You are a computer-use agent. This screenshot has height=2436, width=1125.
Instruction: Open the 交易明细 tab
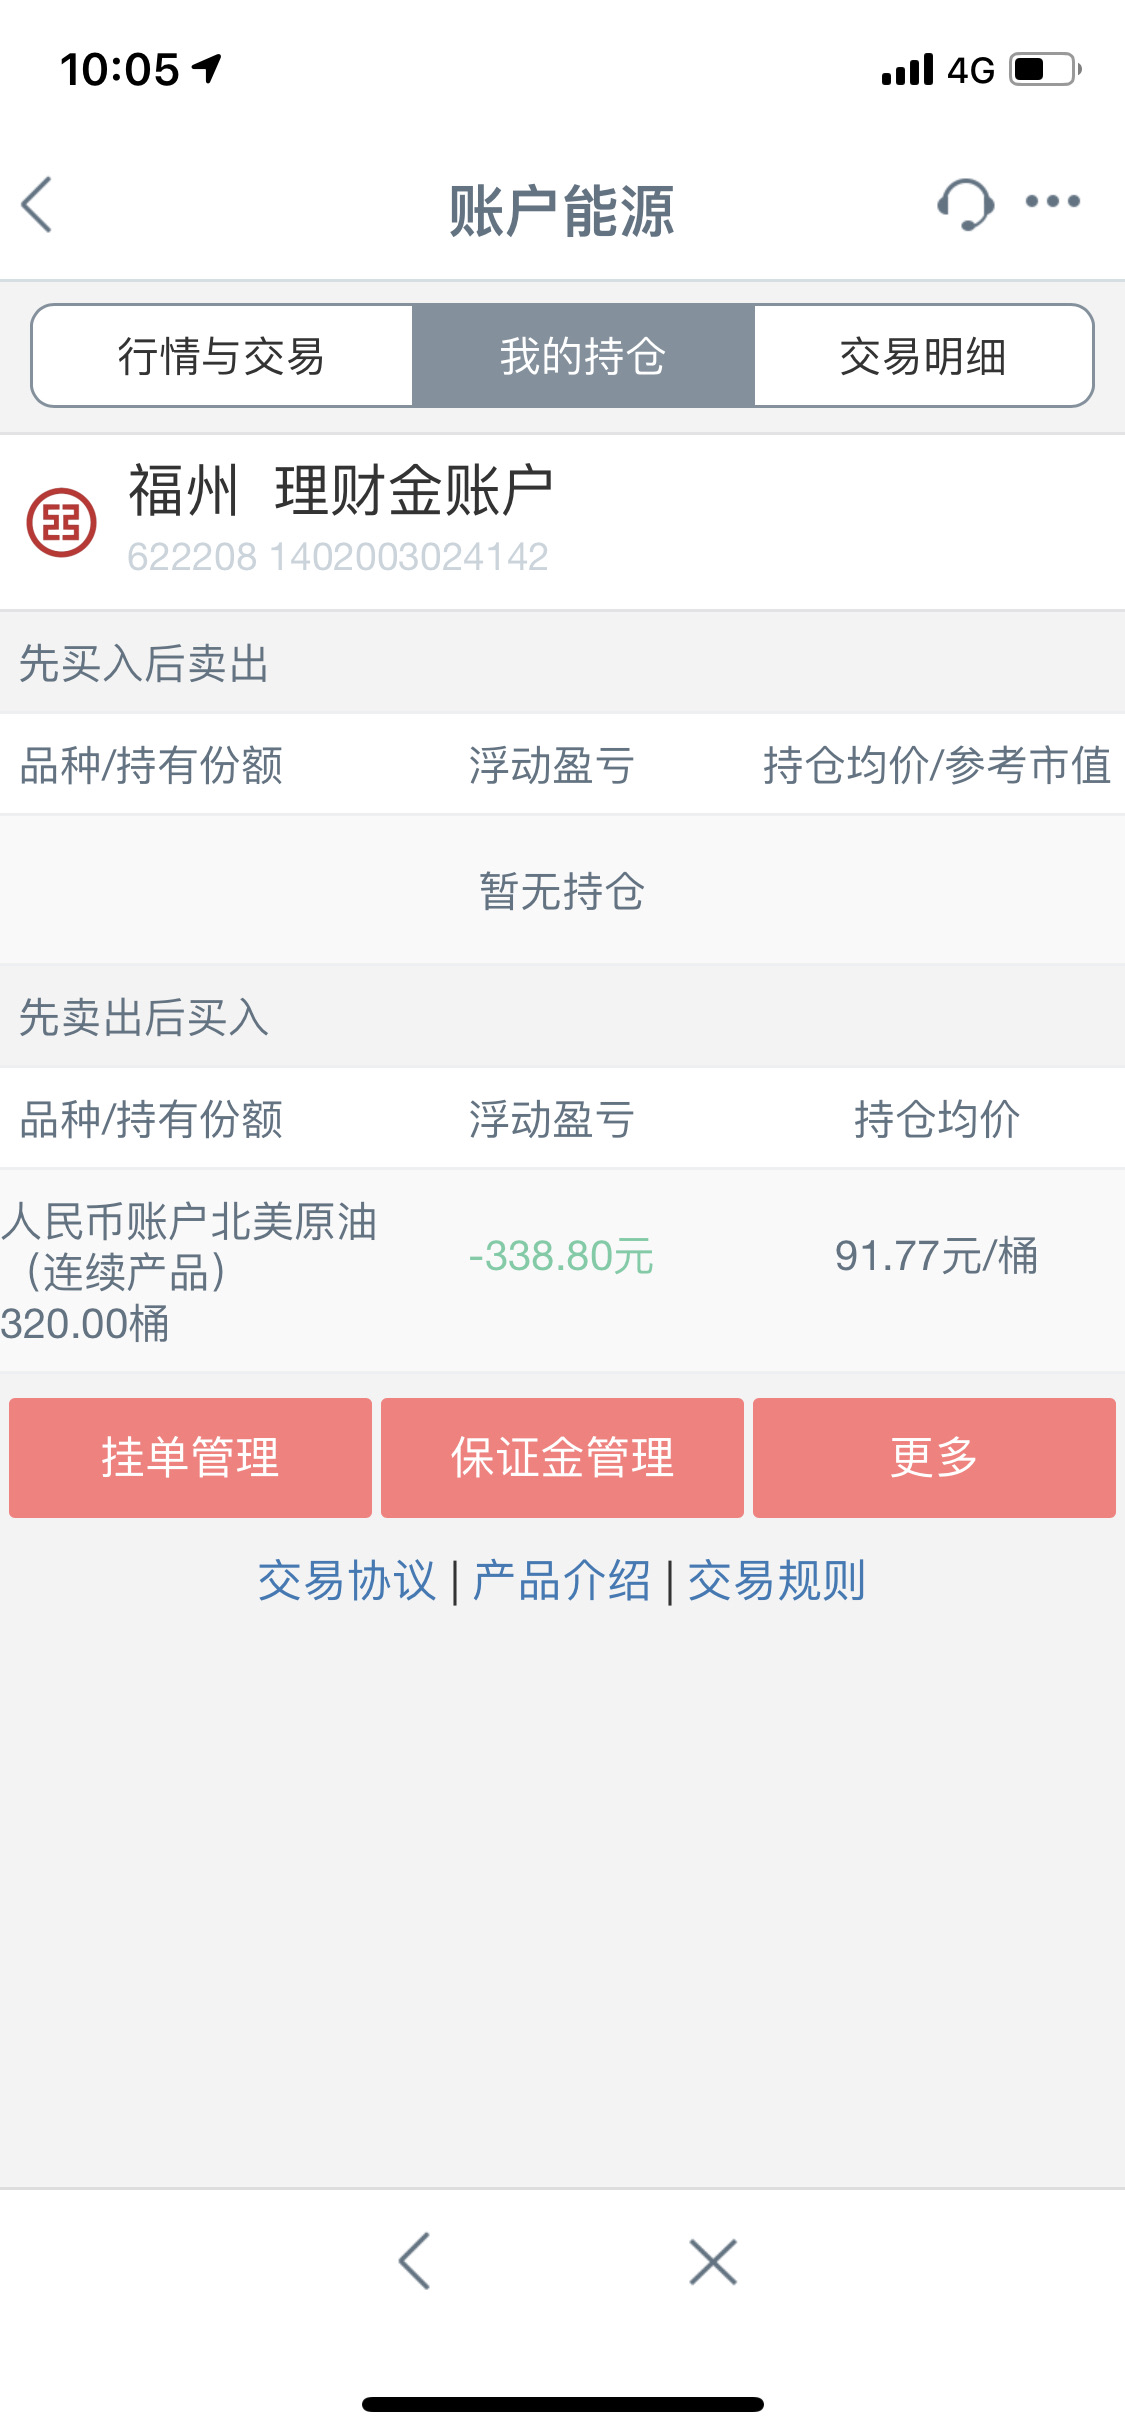click(923, 356)
